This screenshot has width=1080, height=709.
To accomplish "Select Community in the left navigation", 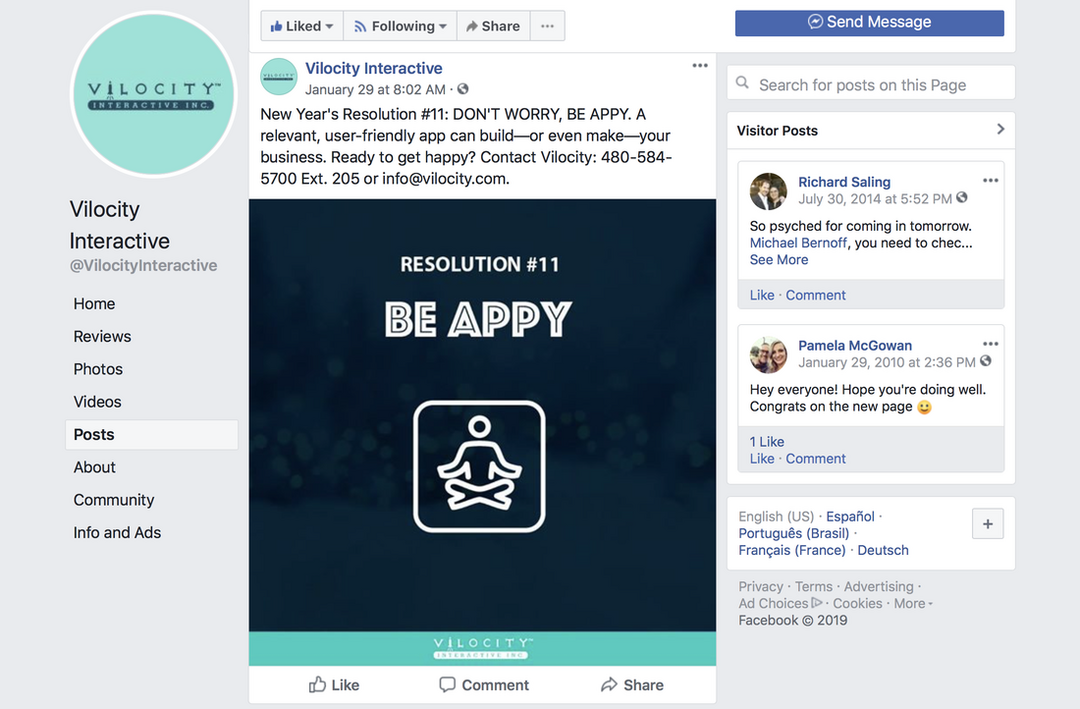I will 114,500.
